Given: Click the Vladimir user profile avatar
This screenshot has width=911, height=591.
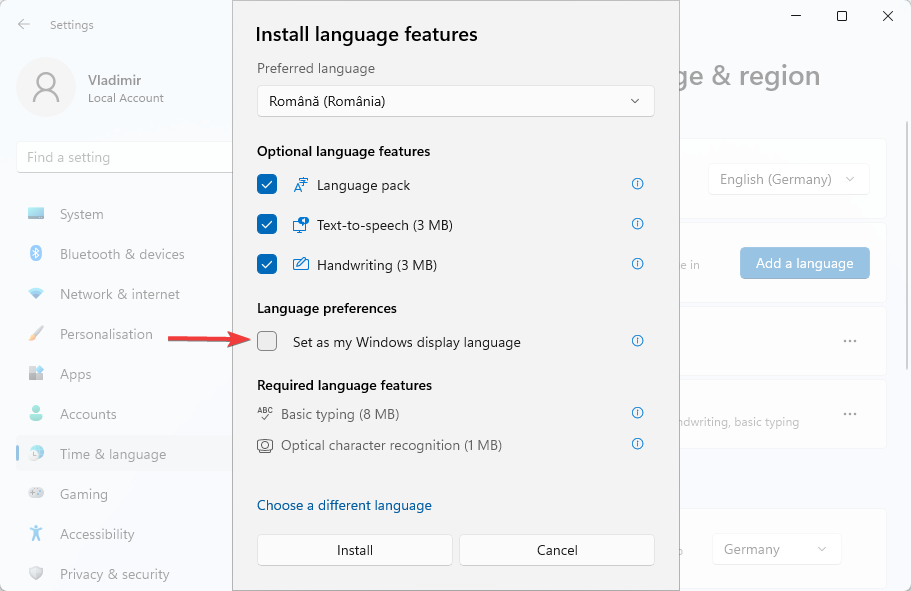Looking at the screenshot, I should (x=46, y=87).
